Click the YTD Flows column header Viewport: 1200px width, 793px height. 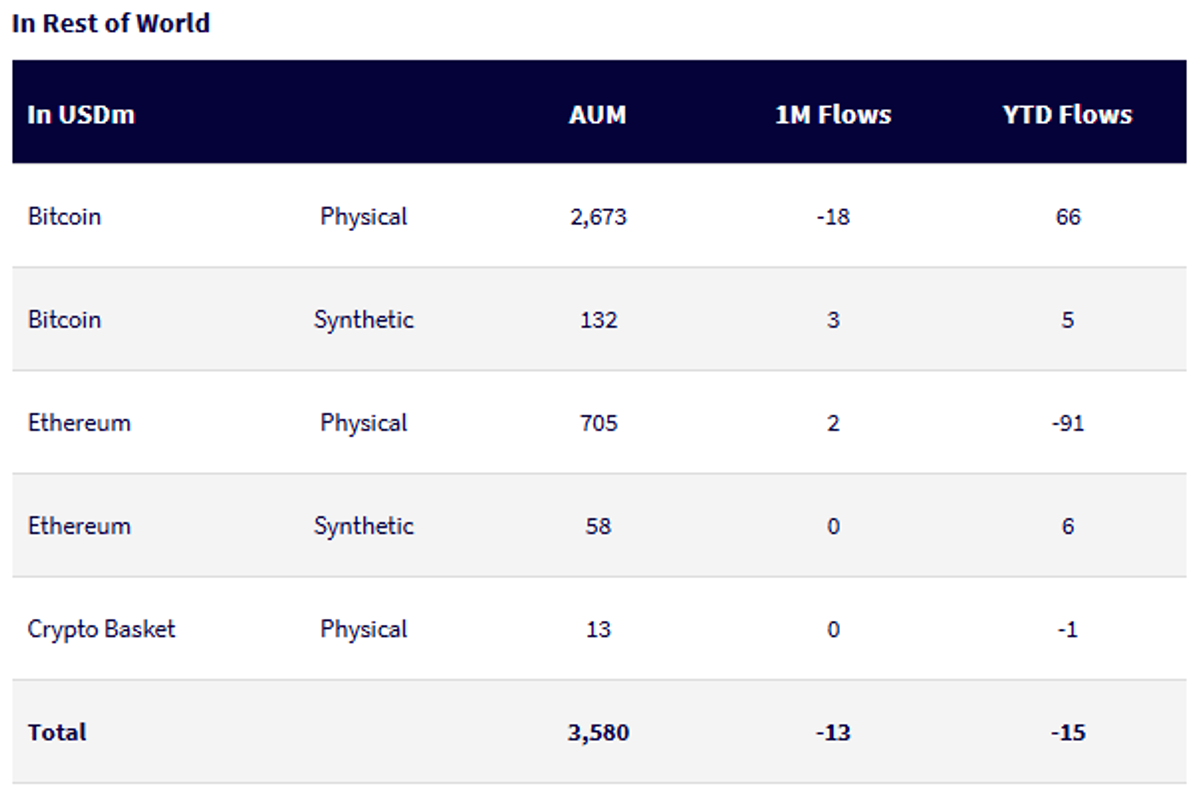pos(1067,115)
